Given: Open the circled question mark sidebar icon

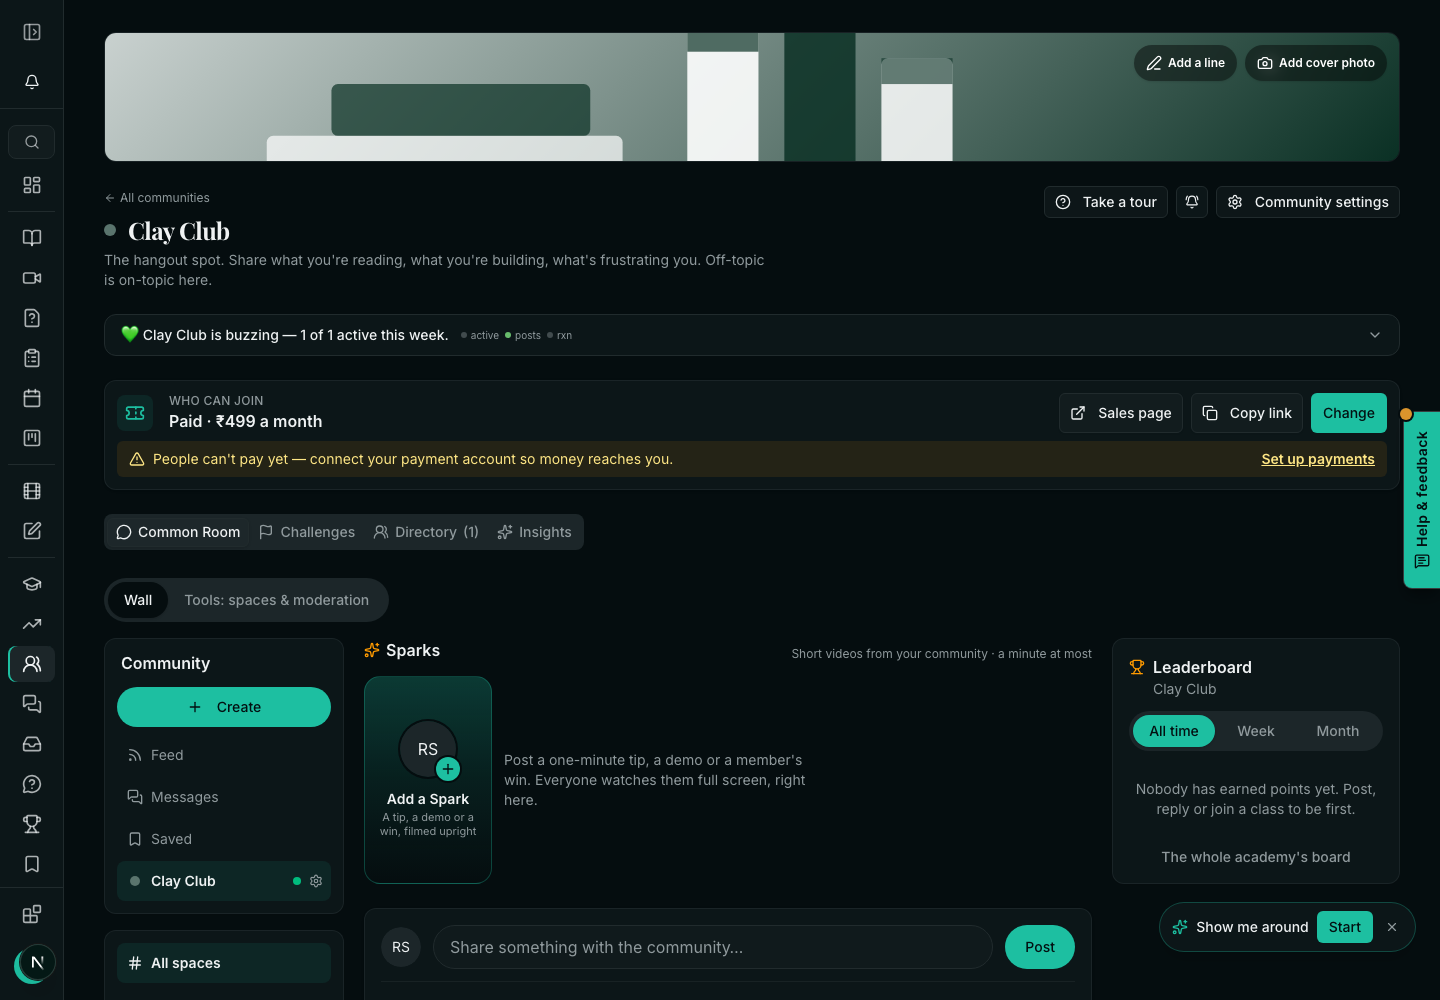Looking at the screenshot, I should click(32, 784).
